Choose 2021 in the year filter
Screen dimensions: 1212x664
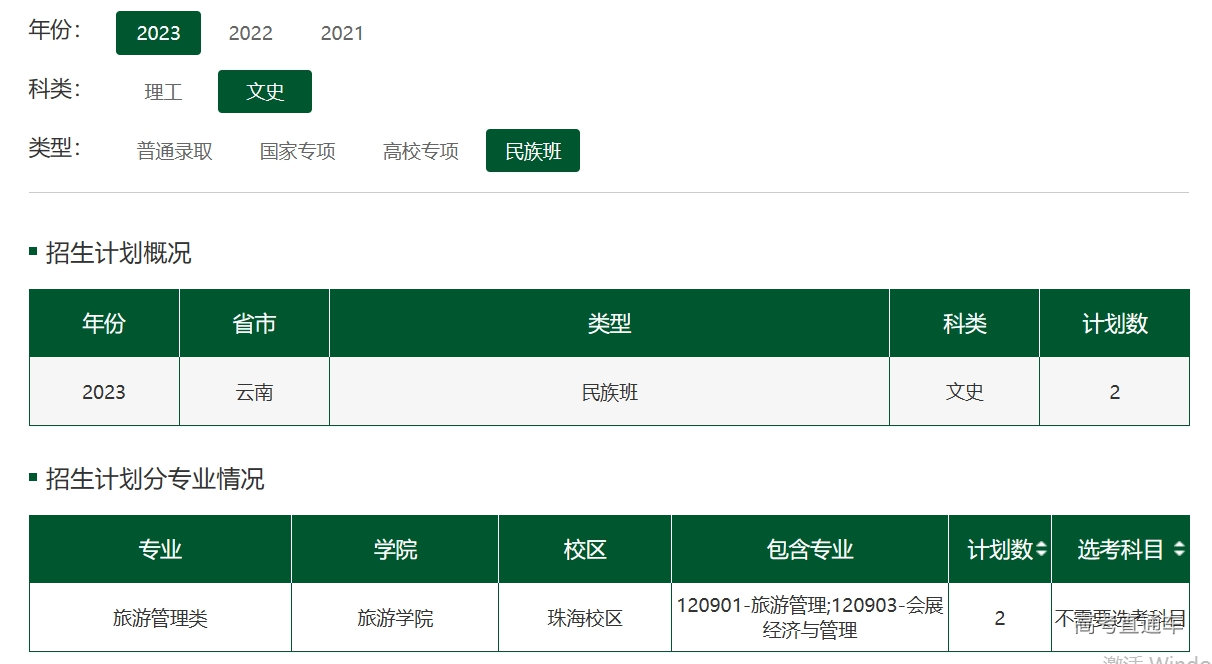click(x=342, y=33)
